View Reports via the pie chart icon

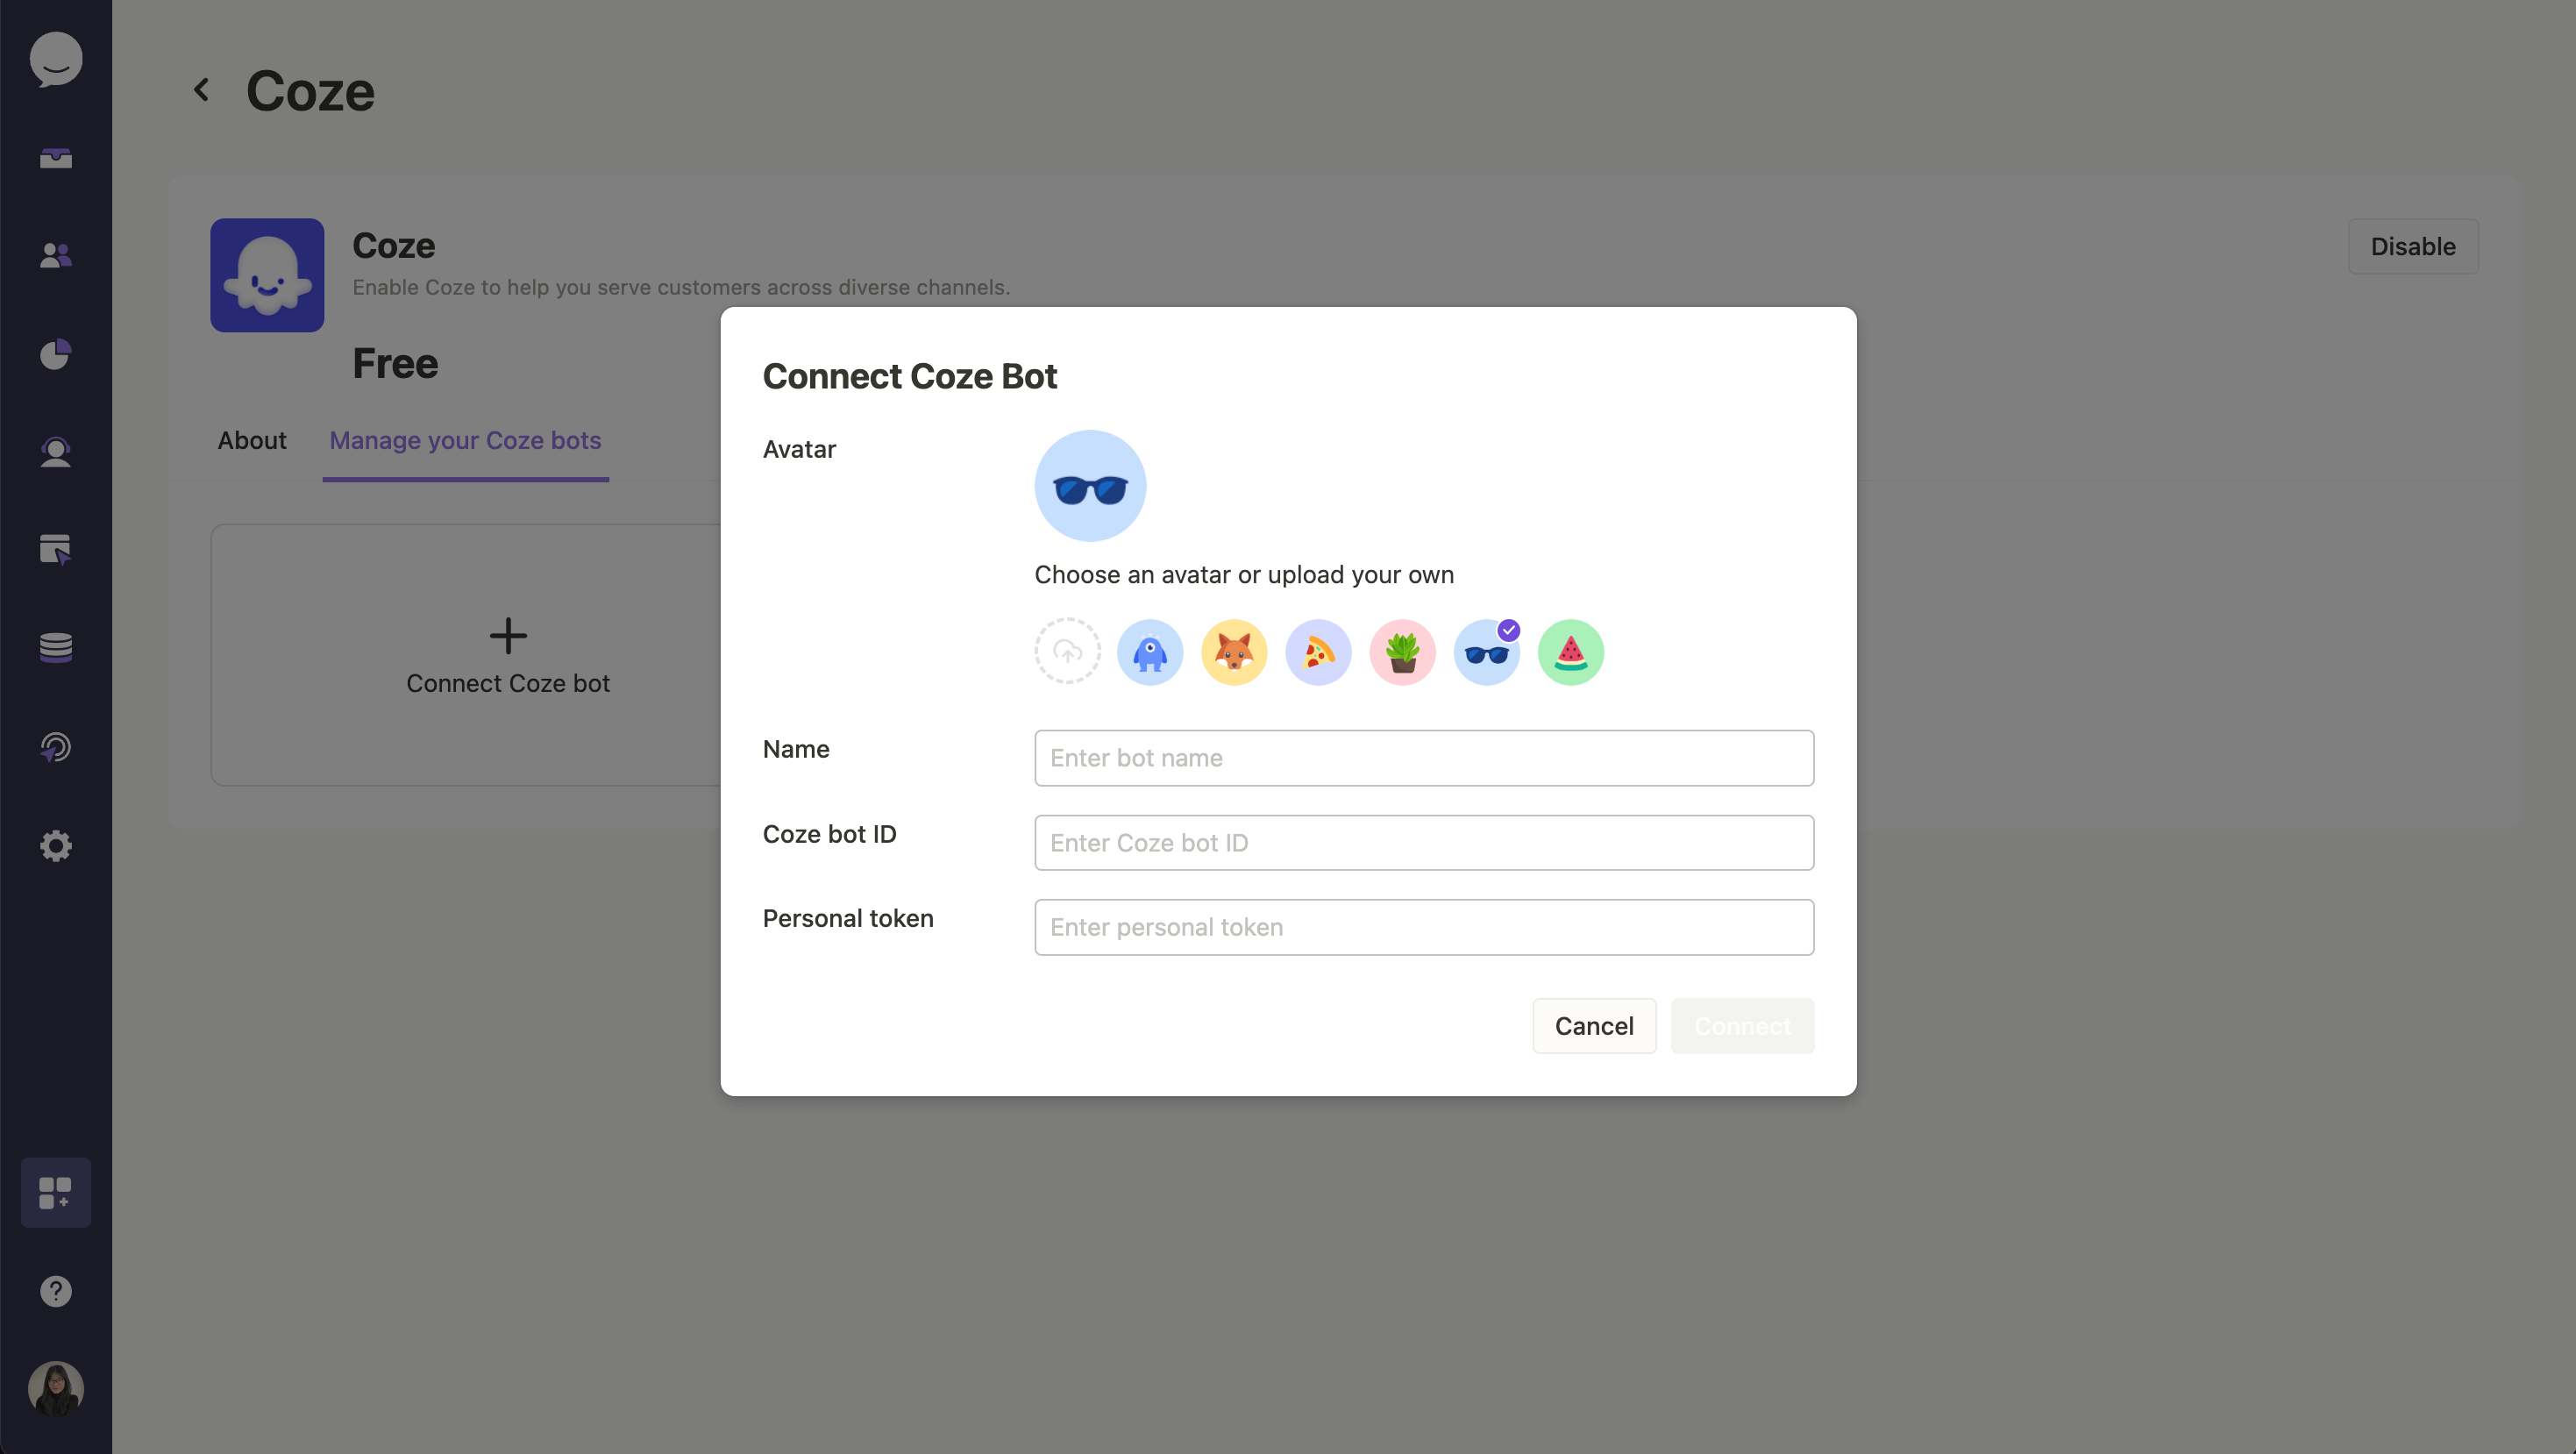[x=55, y=355]
